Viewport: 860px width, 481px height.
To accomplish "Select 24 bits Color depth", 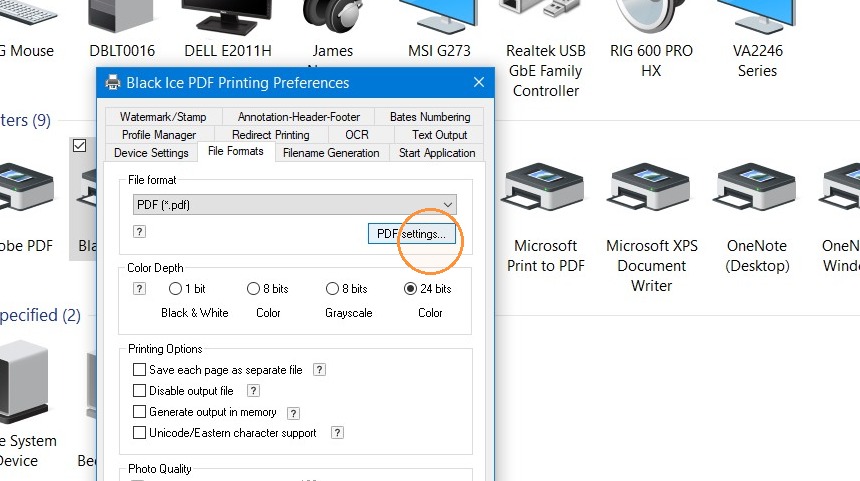I will tap(410, 288).
